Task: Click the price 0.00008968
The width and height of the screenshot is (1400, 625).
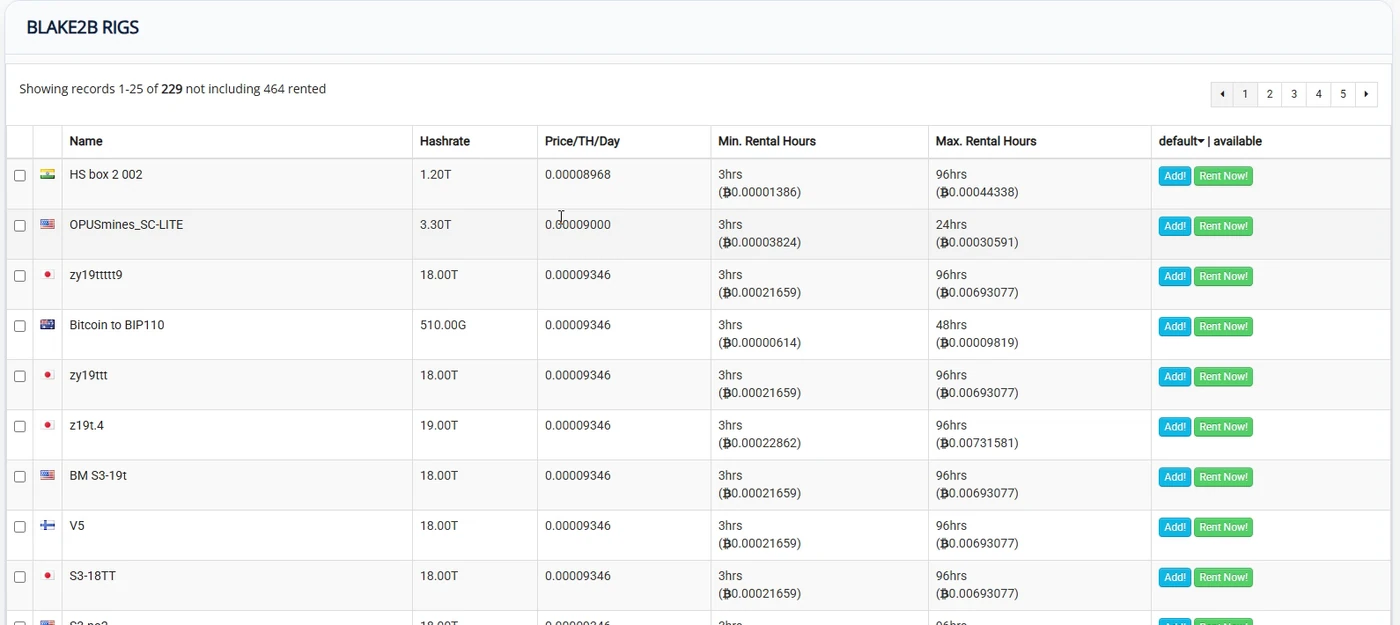Action: click(578, 174)
